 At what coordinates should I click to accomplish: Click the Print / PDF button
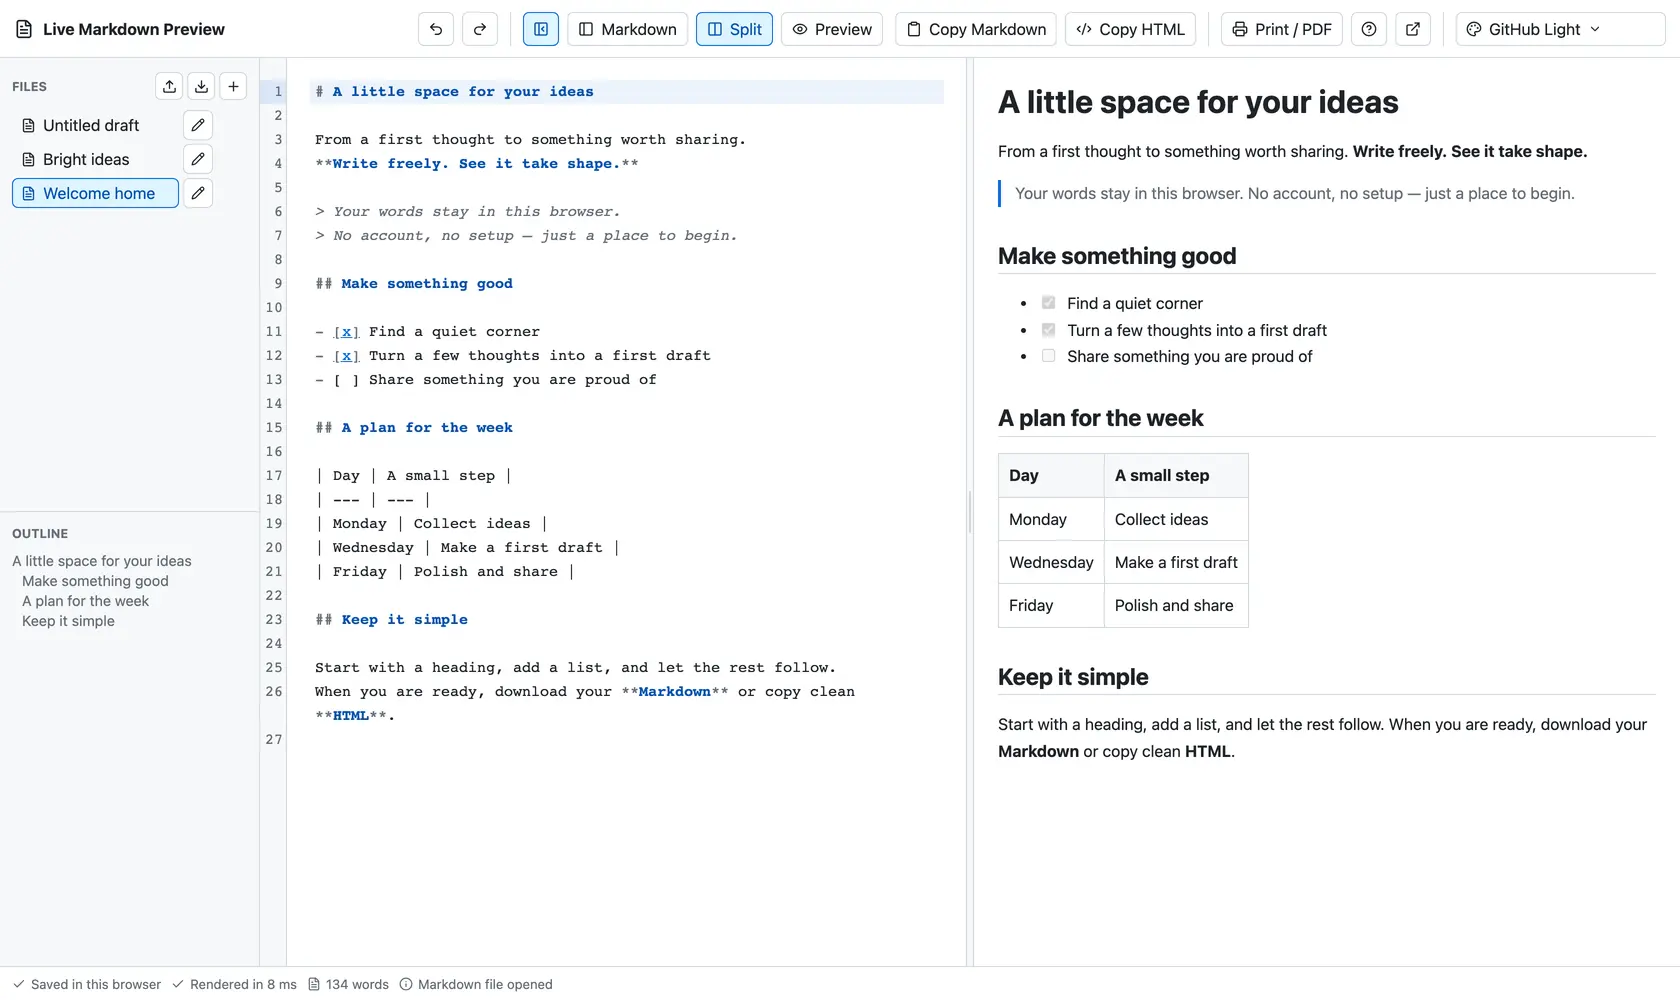pos(1282,29)
